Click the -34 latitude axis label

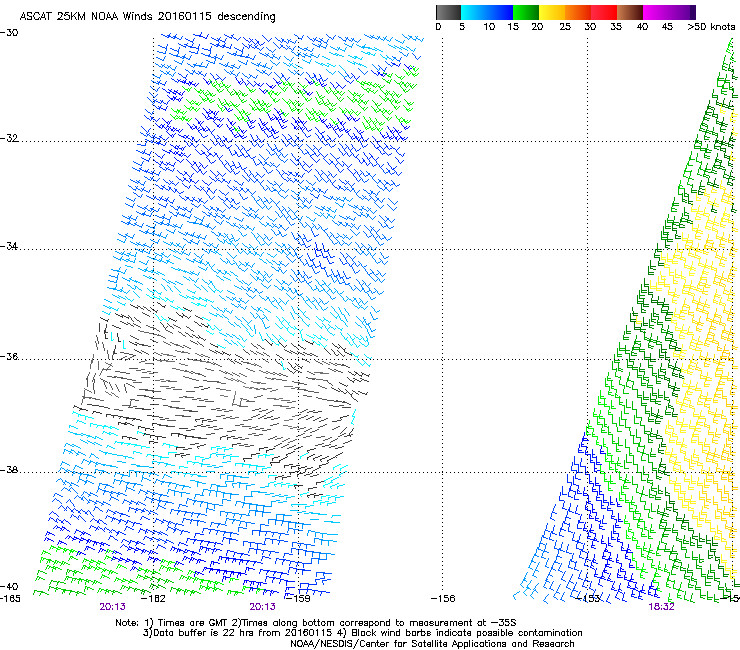pos(9,246)
